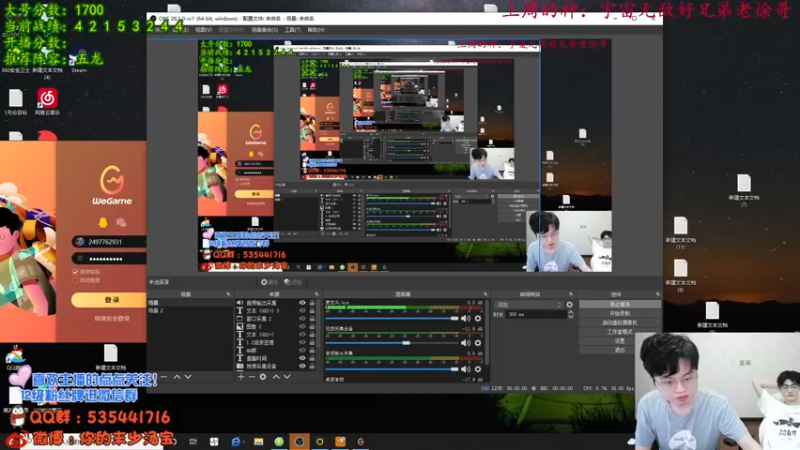Open NetEase Cloud Music desktop icon
800x450 pixels.
tap(47, 101)
